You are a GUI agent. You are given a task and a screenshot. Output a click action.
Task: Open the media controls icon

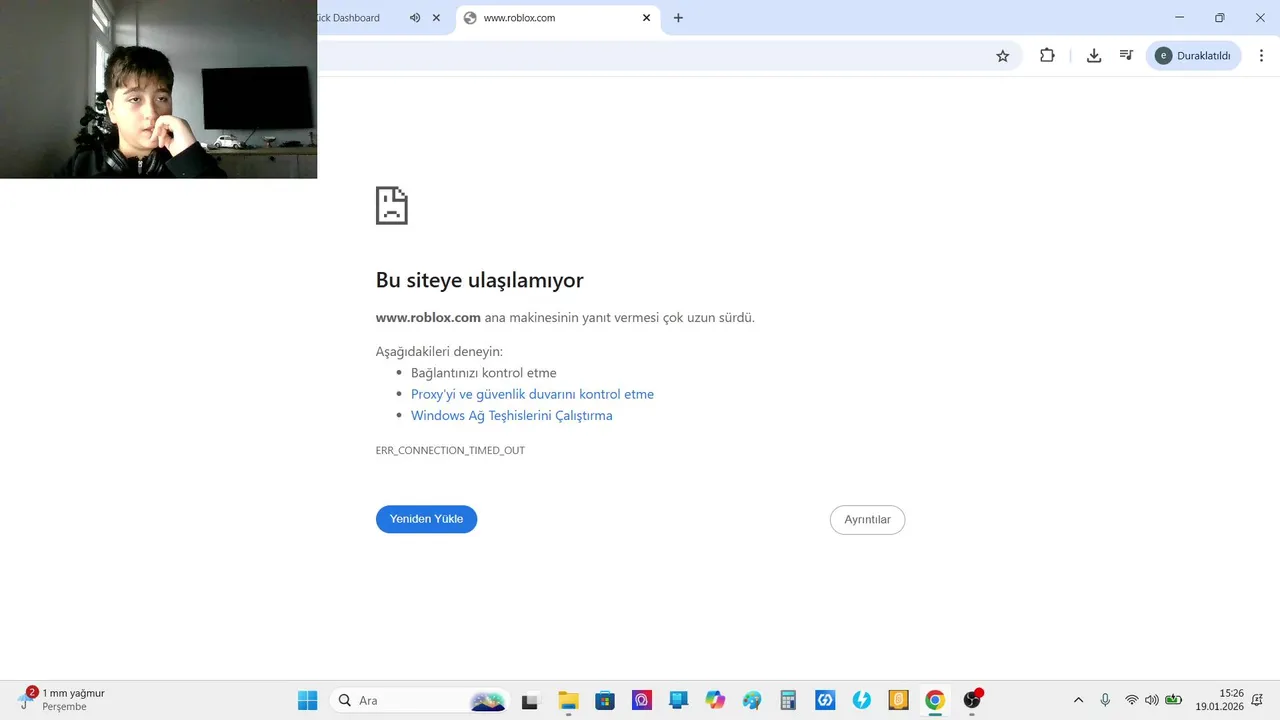pos(1126,56)
